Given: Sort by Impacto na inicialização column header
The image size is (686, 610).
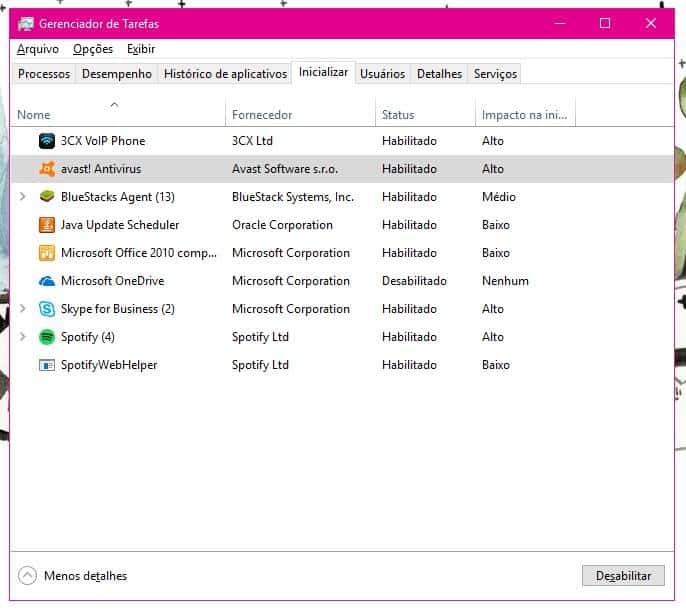Looking at the screenshot, I should [525, 114].
